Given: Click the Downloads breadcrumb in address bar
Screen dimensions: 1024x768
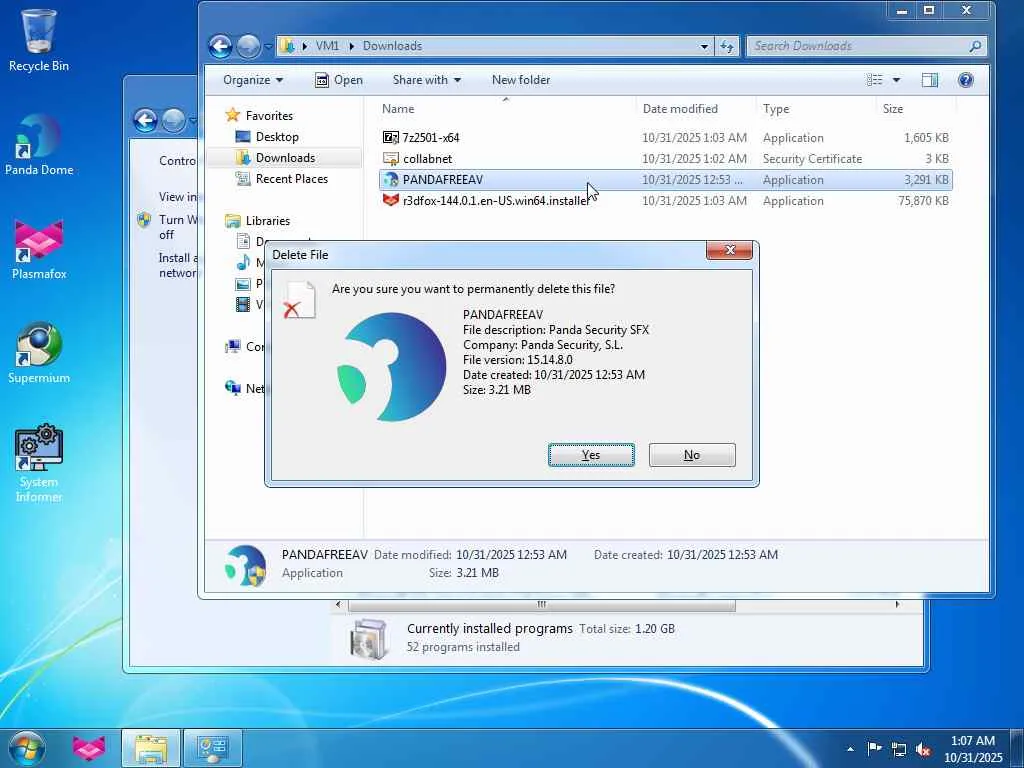Looking at the screenshot, I should pos(392,46).
